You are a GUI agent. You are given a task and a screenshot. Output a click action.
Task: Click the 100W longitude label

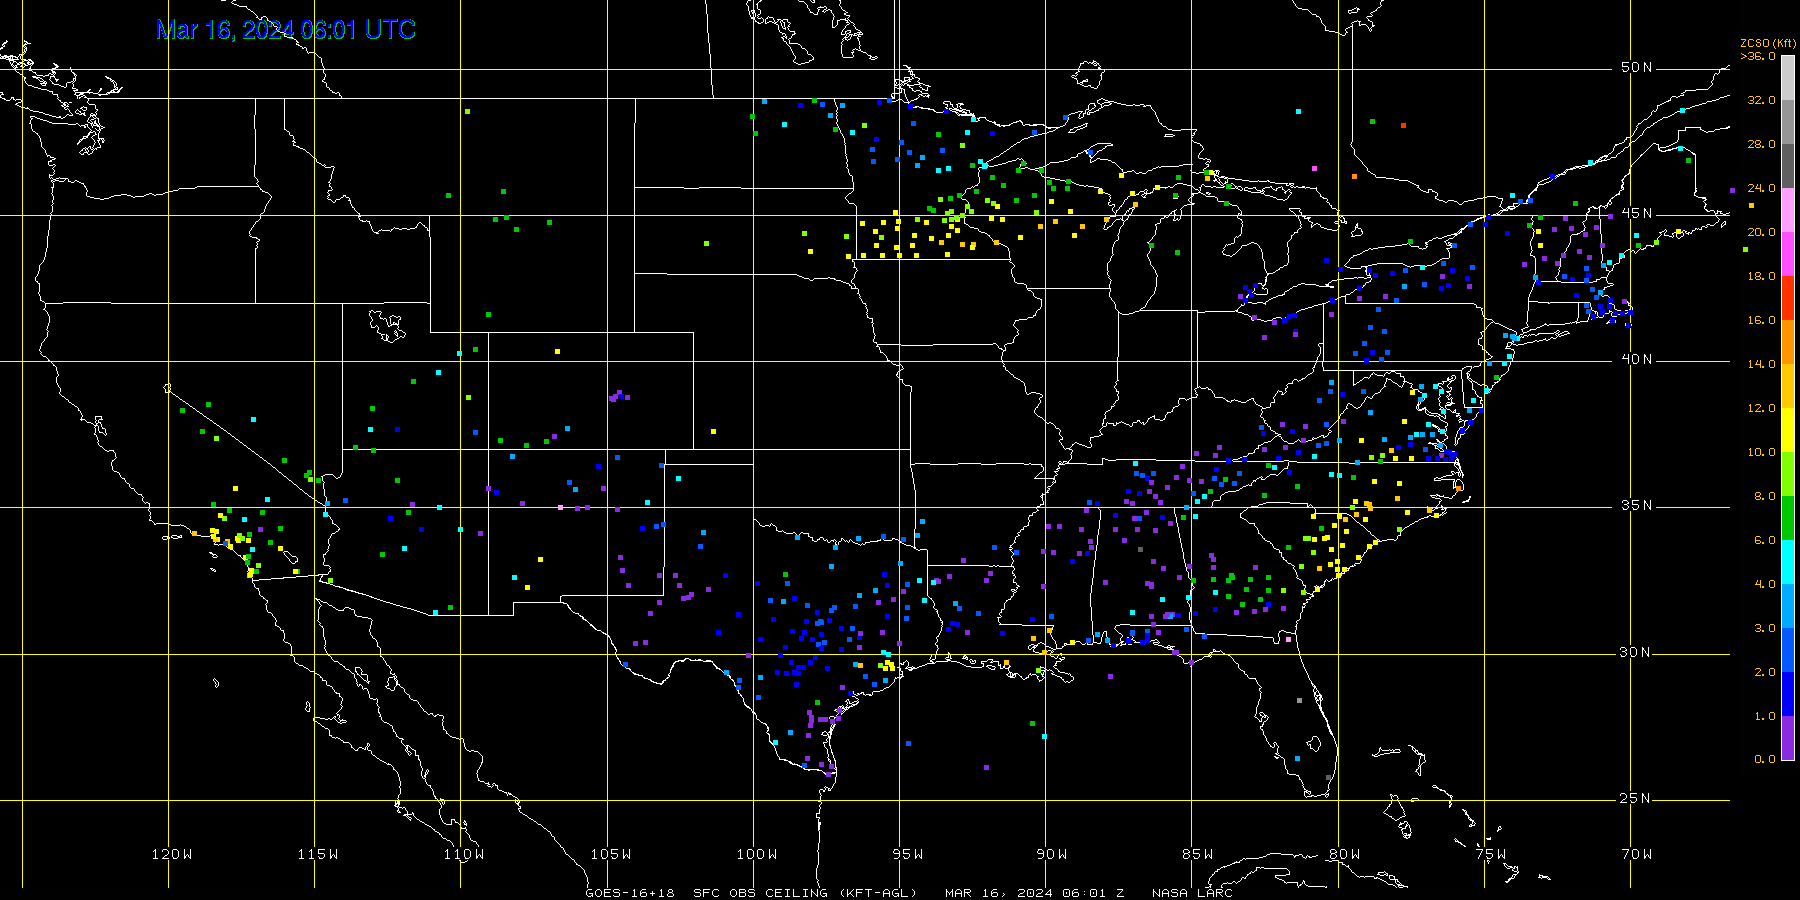pyautogui.click(x=757, y=854)
